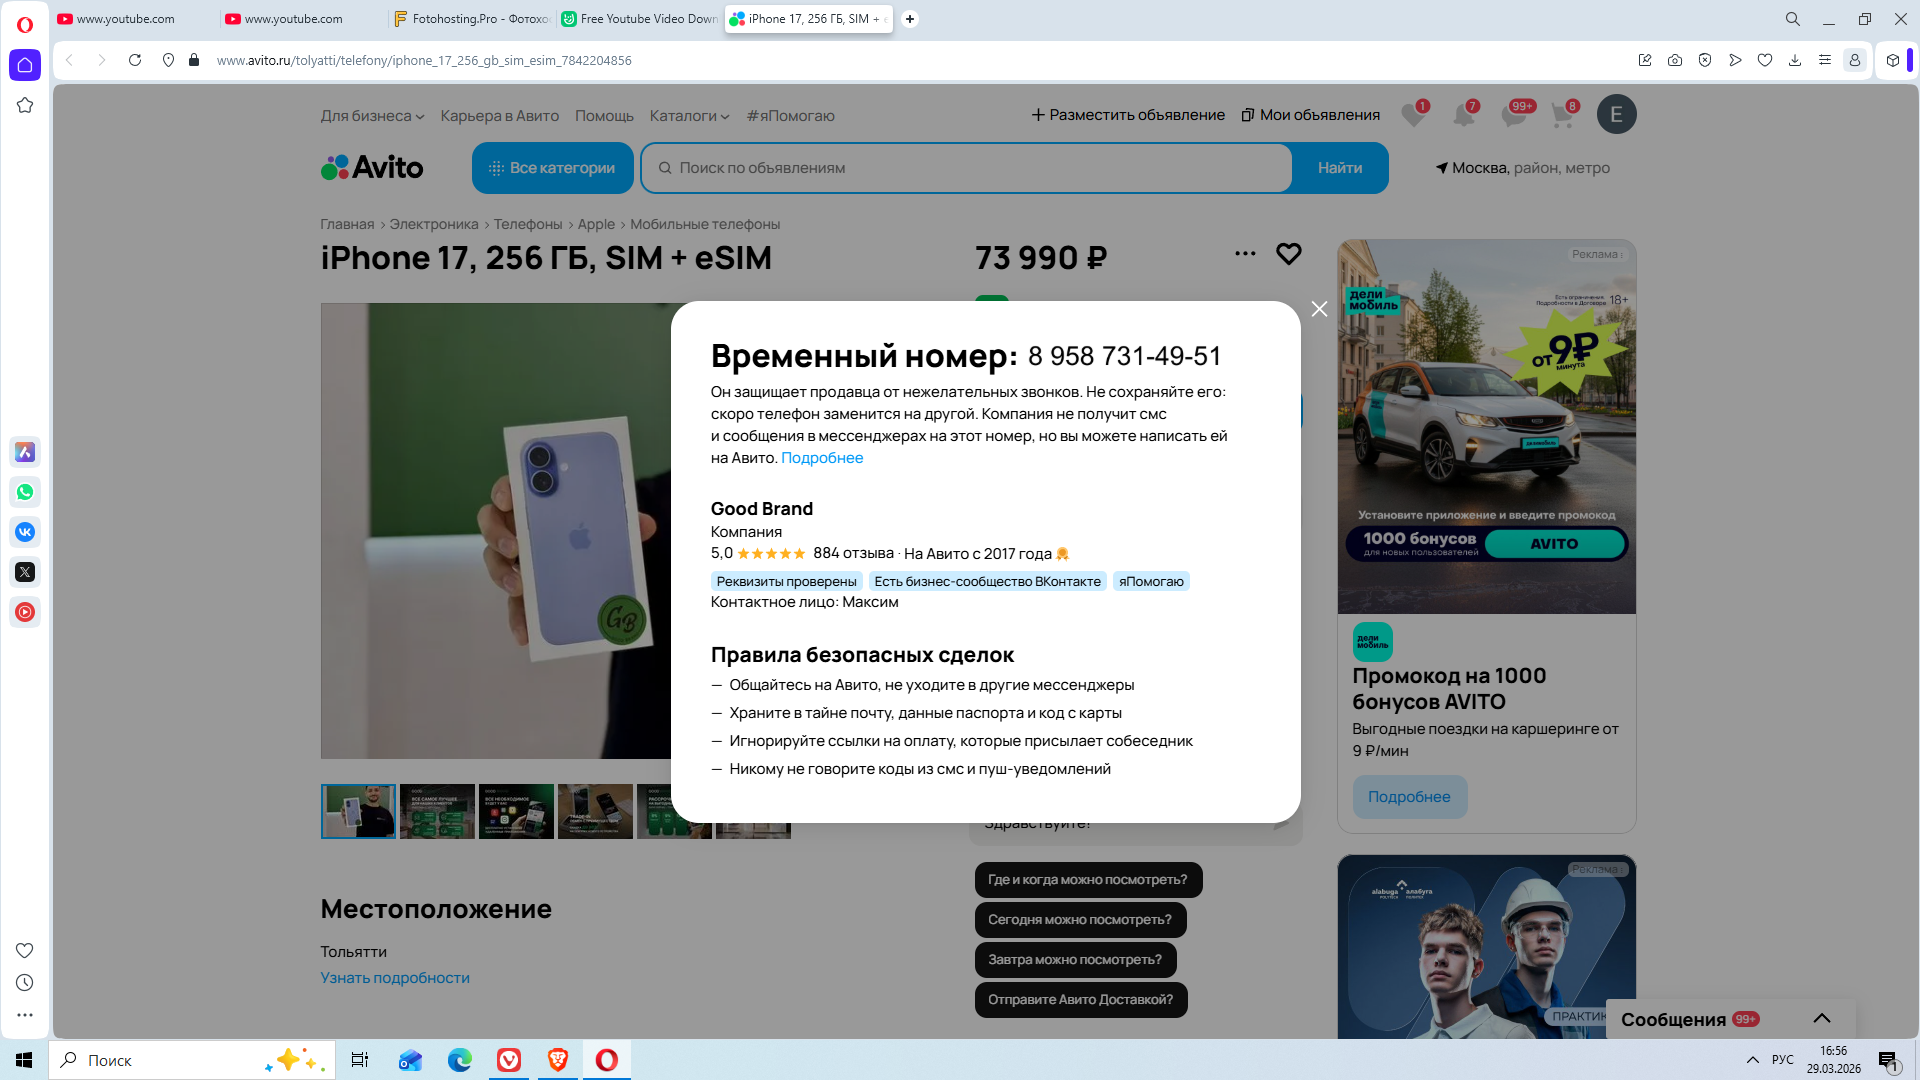Image resolution: width=1920 pixels, height=1080 pixels.
Task: Switch to Free Youtube Video Downloader tab
Action: click(x=640, y=19)
